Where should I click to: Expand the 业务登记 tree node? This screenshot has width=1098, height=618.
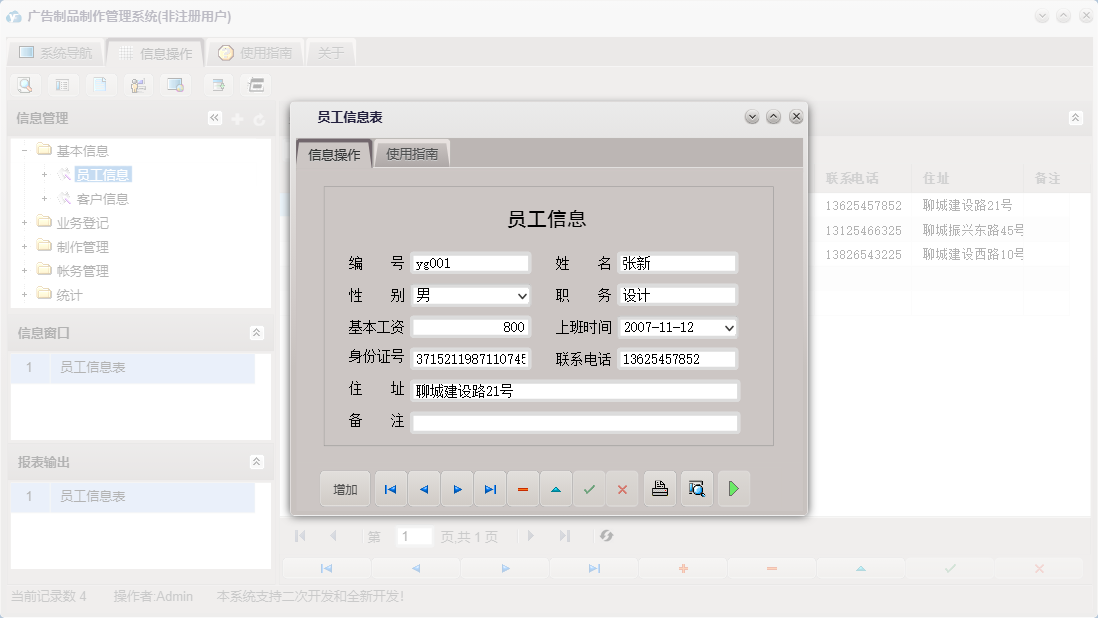click(x=23, y=222)
